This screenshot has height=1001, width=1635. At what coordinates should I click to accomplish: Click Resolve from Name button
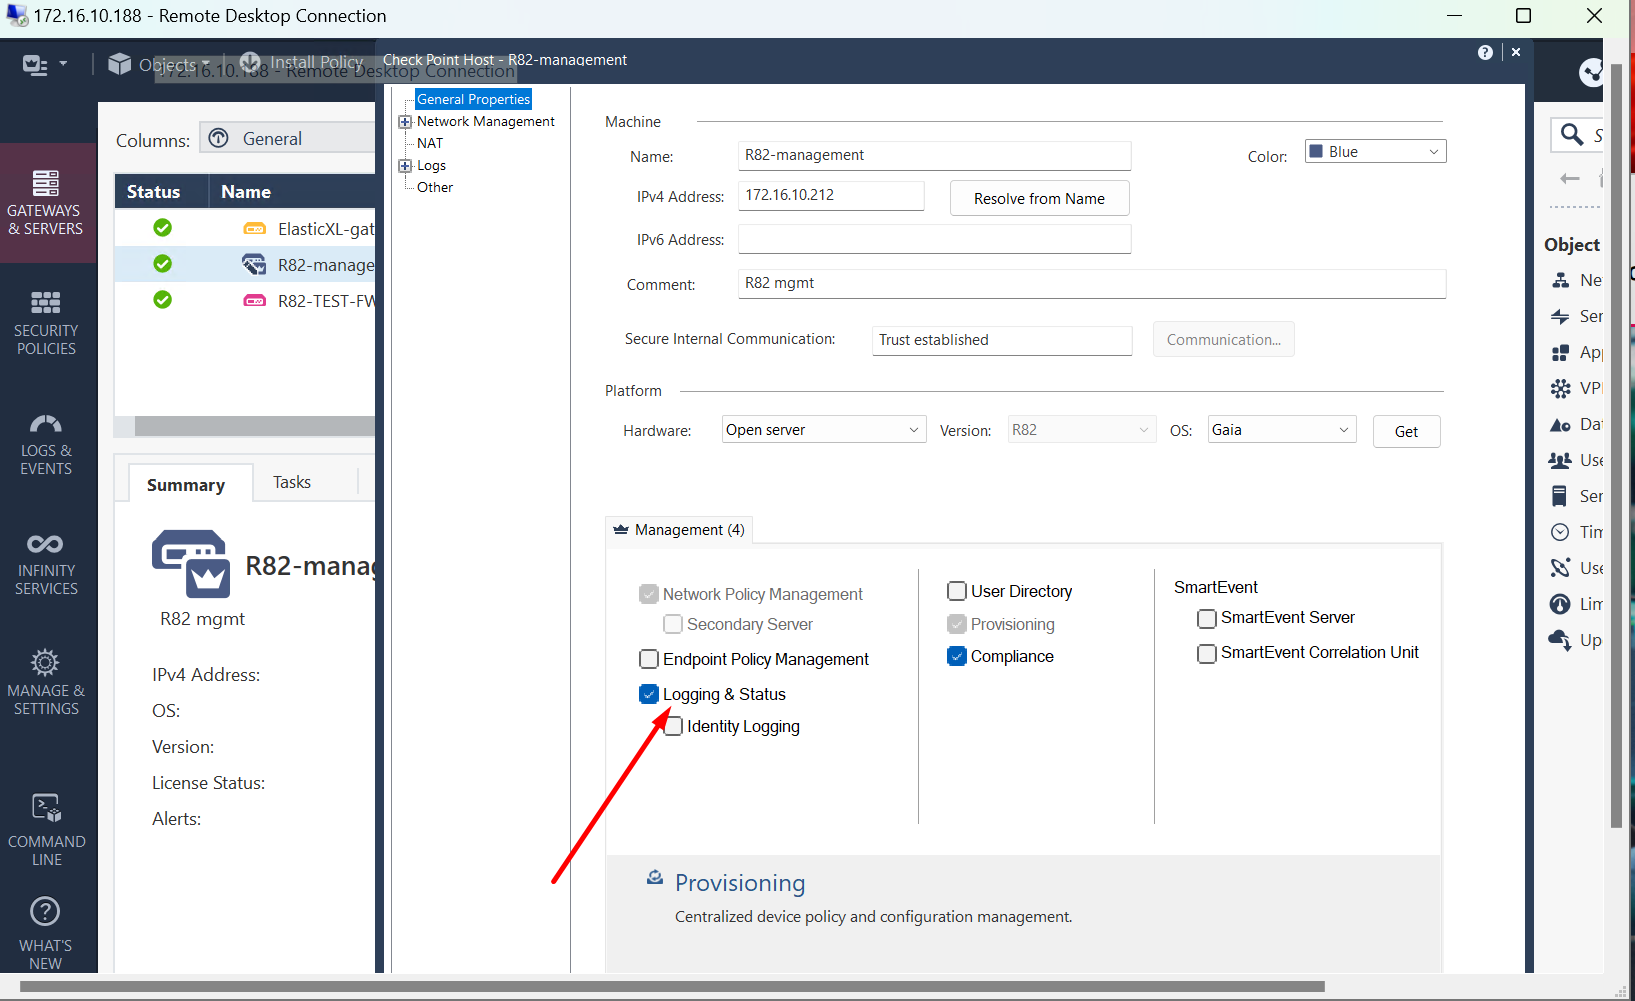(x=1039, y=198)
